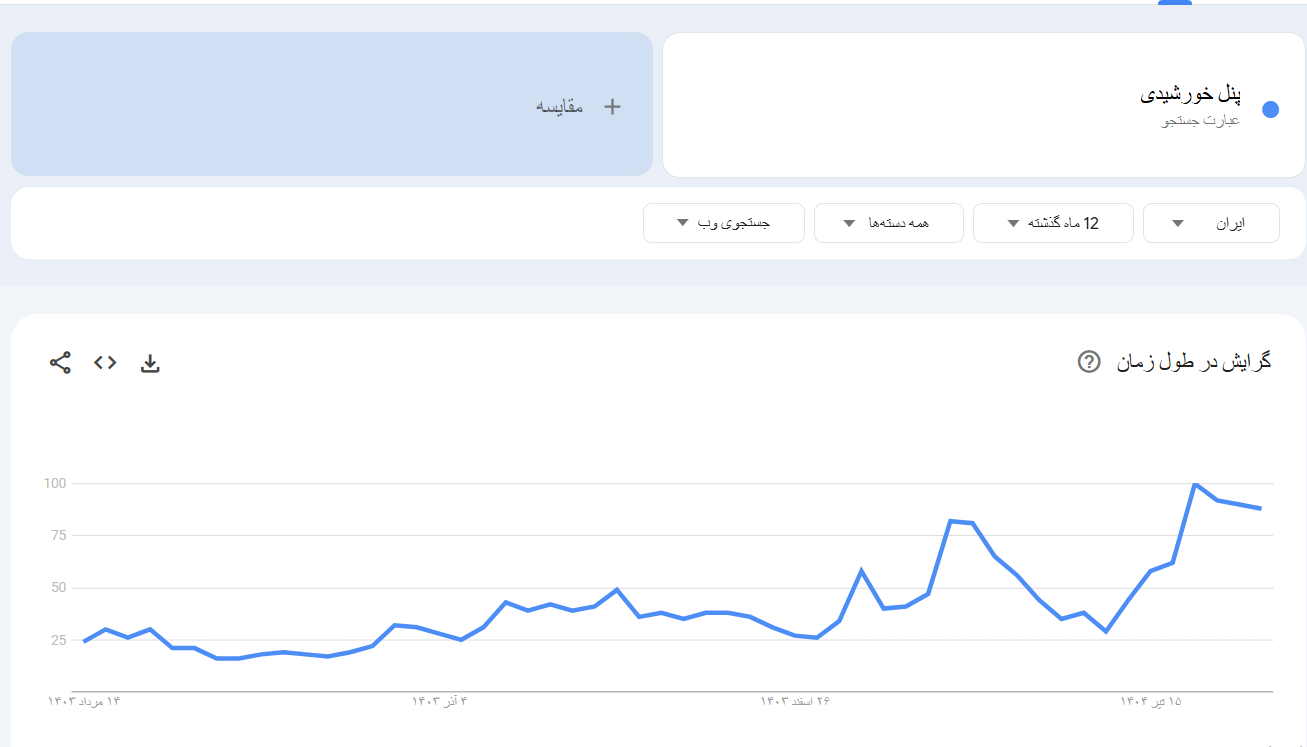Open the همه دسته‌ها categories dropdown
Screen dimensions: 1307x747
888,223
